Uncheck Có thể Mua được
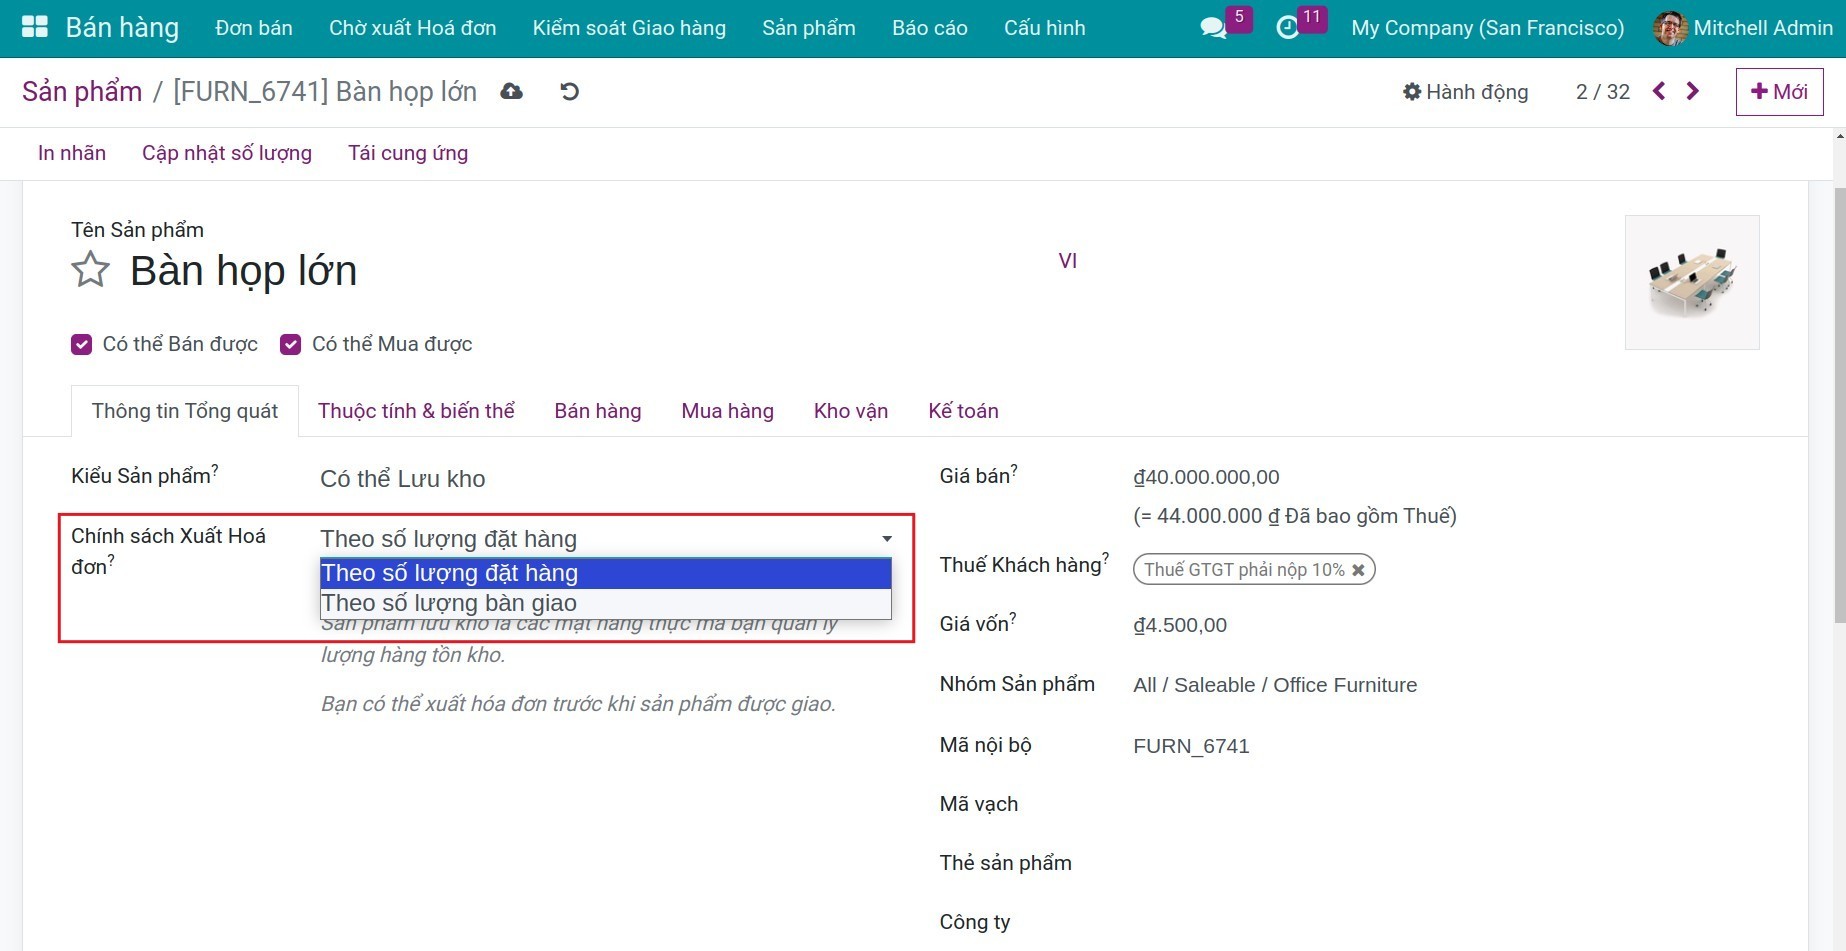Image resolution: width=1846 pixels, height=951 pixels. coord(290,344)
